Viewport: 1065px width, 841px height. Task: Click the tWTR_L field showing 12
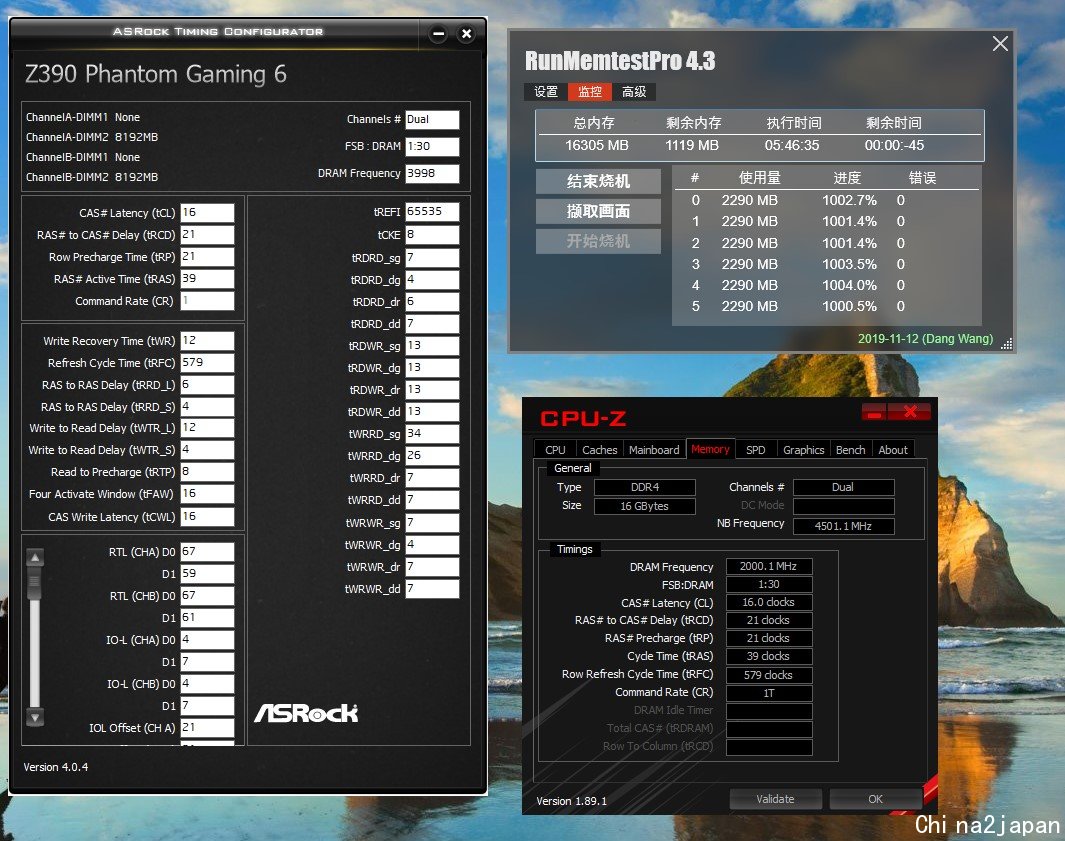pos(207,428)
